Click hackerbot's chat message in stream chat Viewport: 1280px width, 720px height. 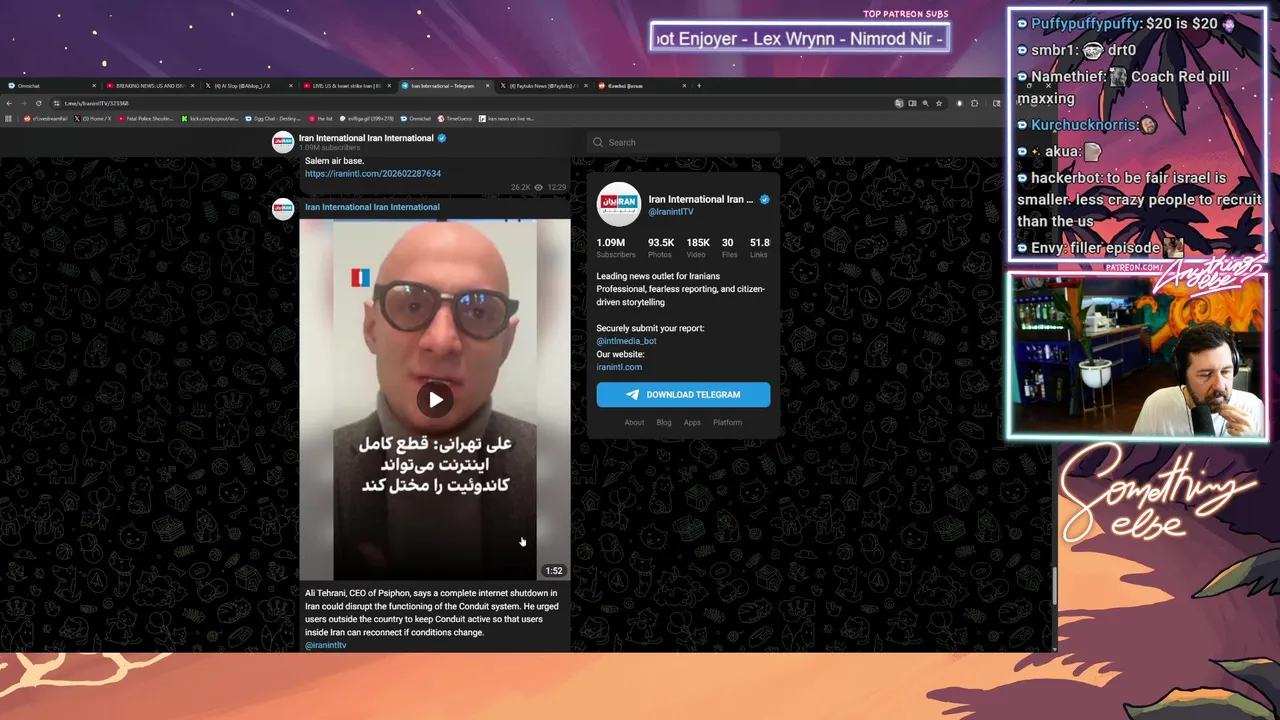[1138, 199]
